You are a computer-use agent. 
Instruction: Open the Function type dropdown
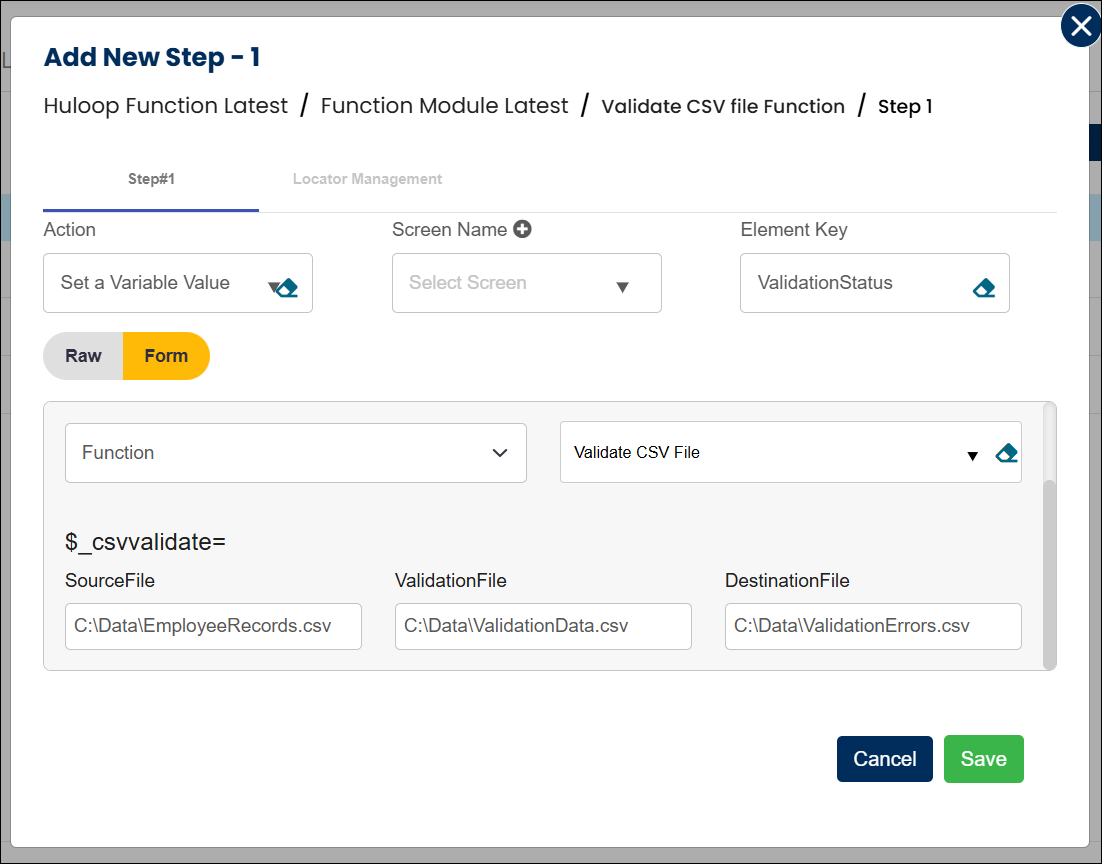[295, 453]
